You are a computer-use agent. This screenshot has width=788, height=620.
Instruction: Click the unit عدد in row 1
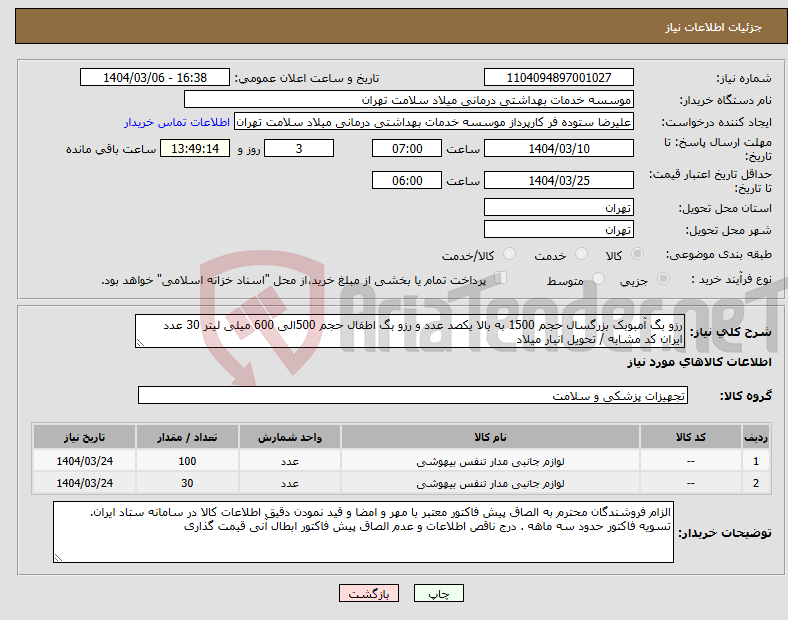(x=290, y=461)
